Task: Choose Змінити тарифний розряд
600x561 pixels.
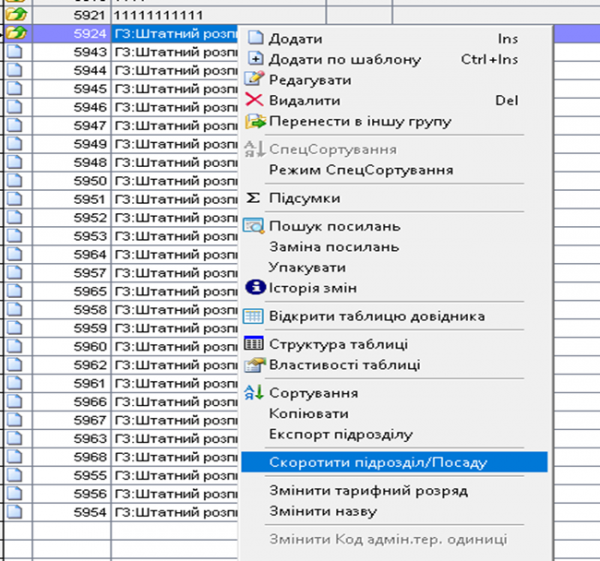Action: [368, 490]
